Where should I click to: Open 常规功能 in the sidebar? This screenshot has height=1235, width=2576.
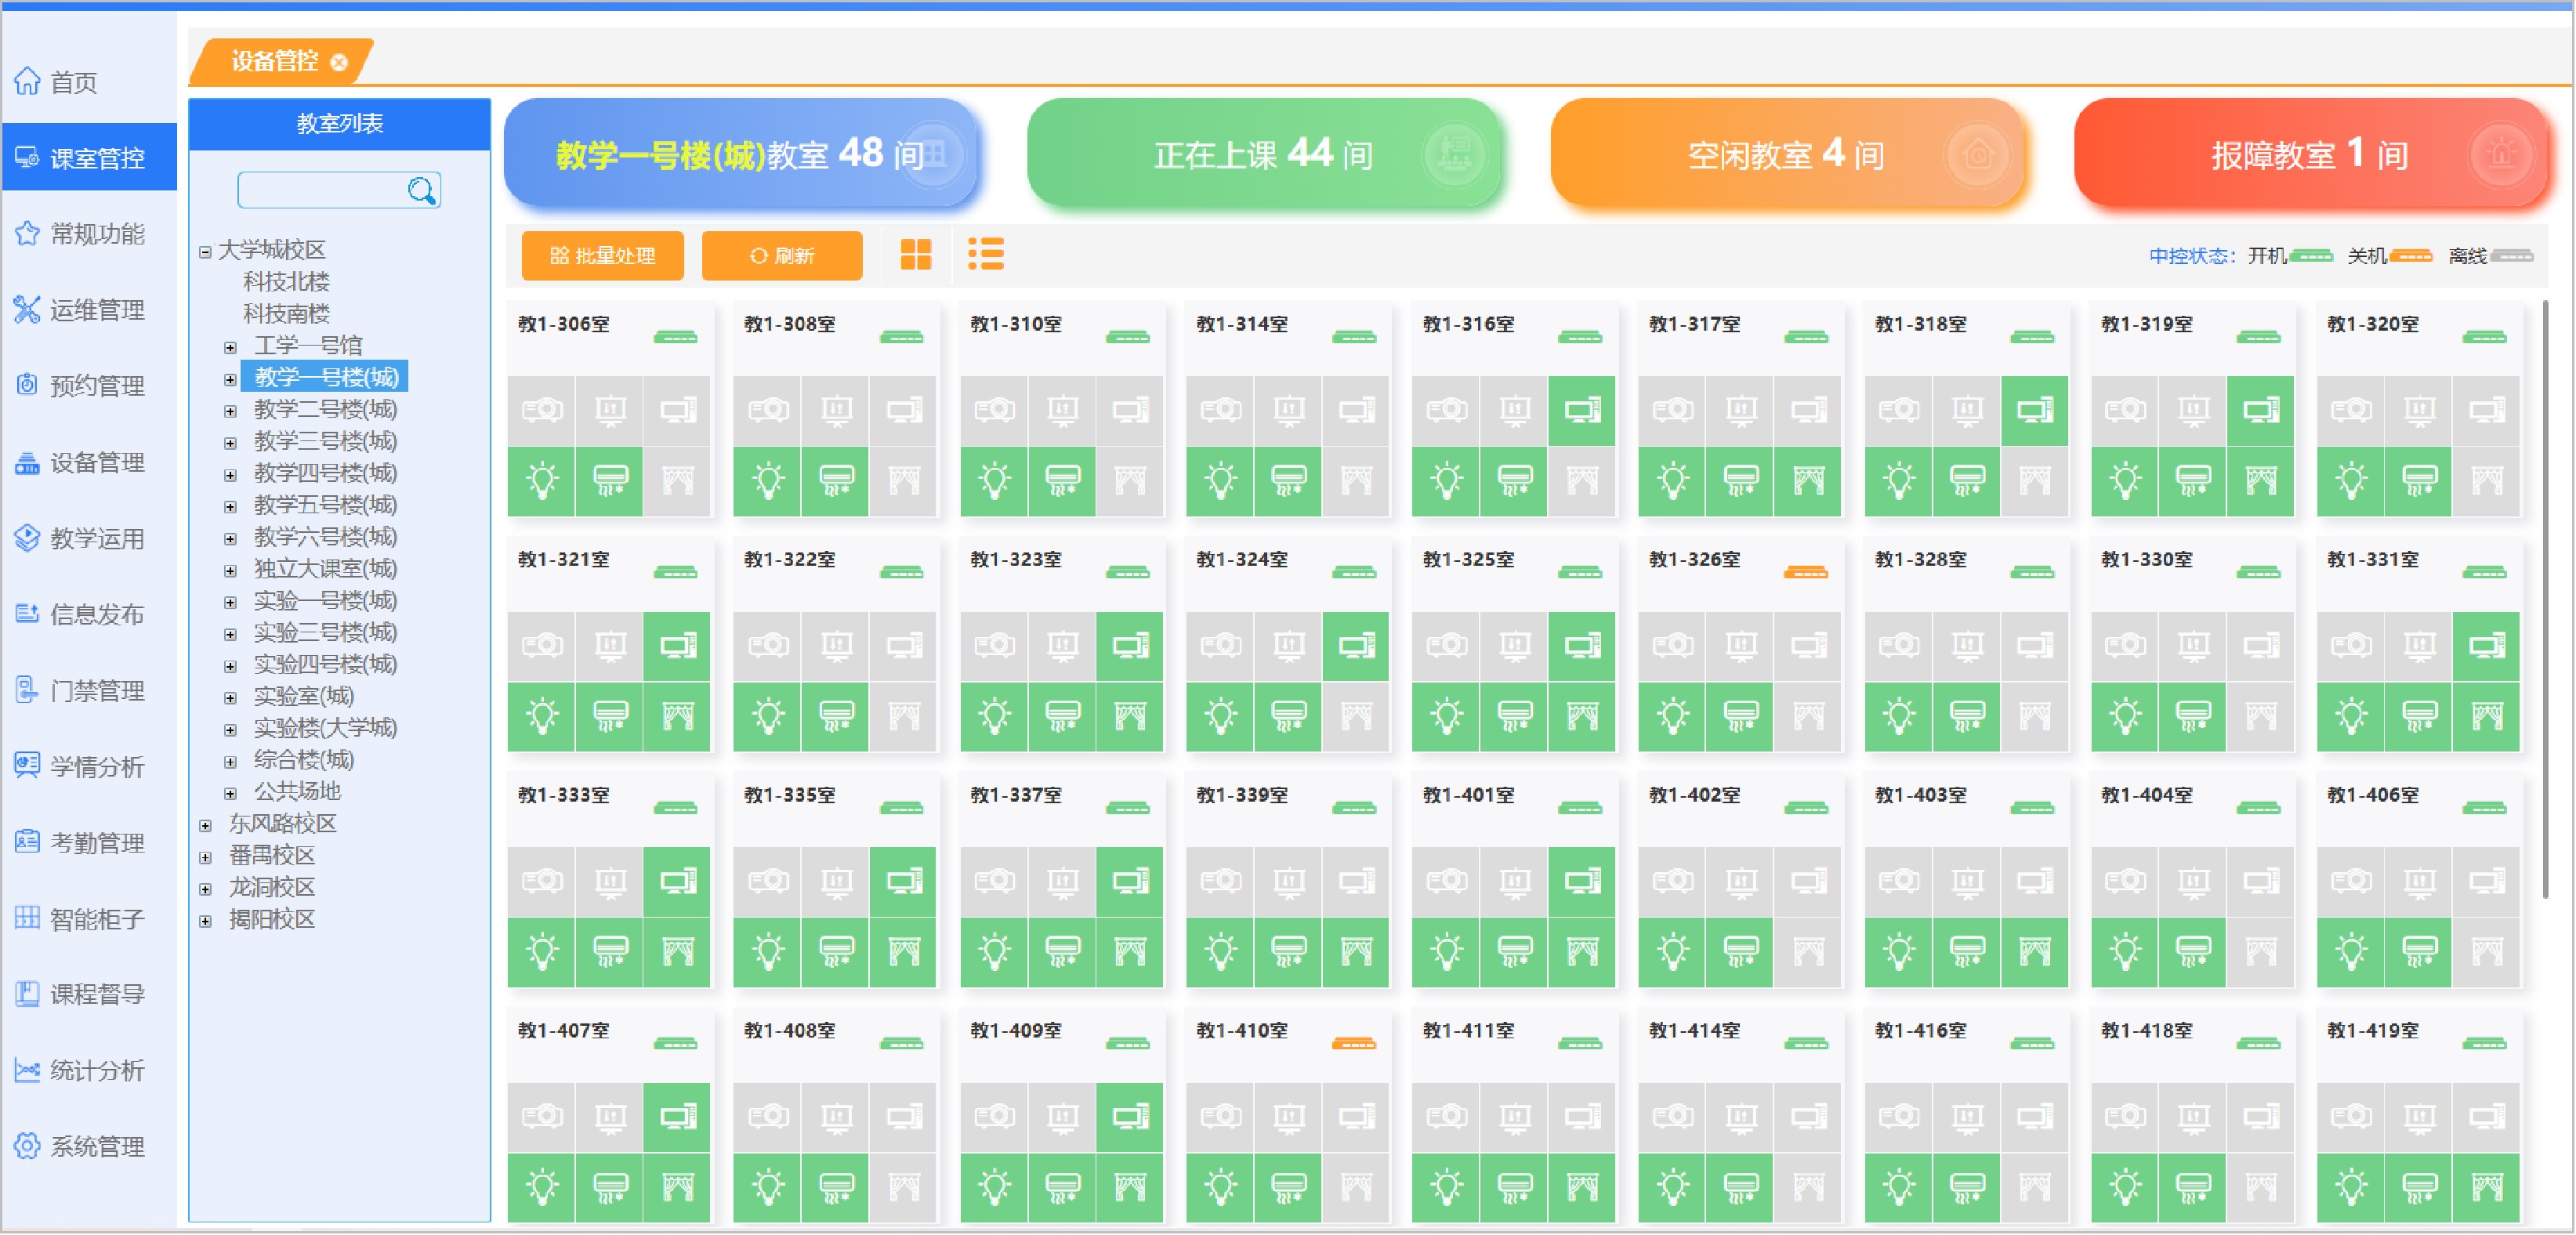pyautogui.click(x=88, y=233)
